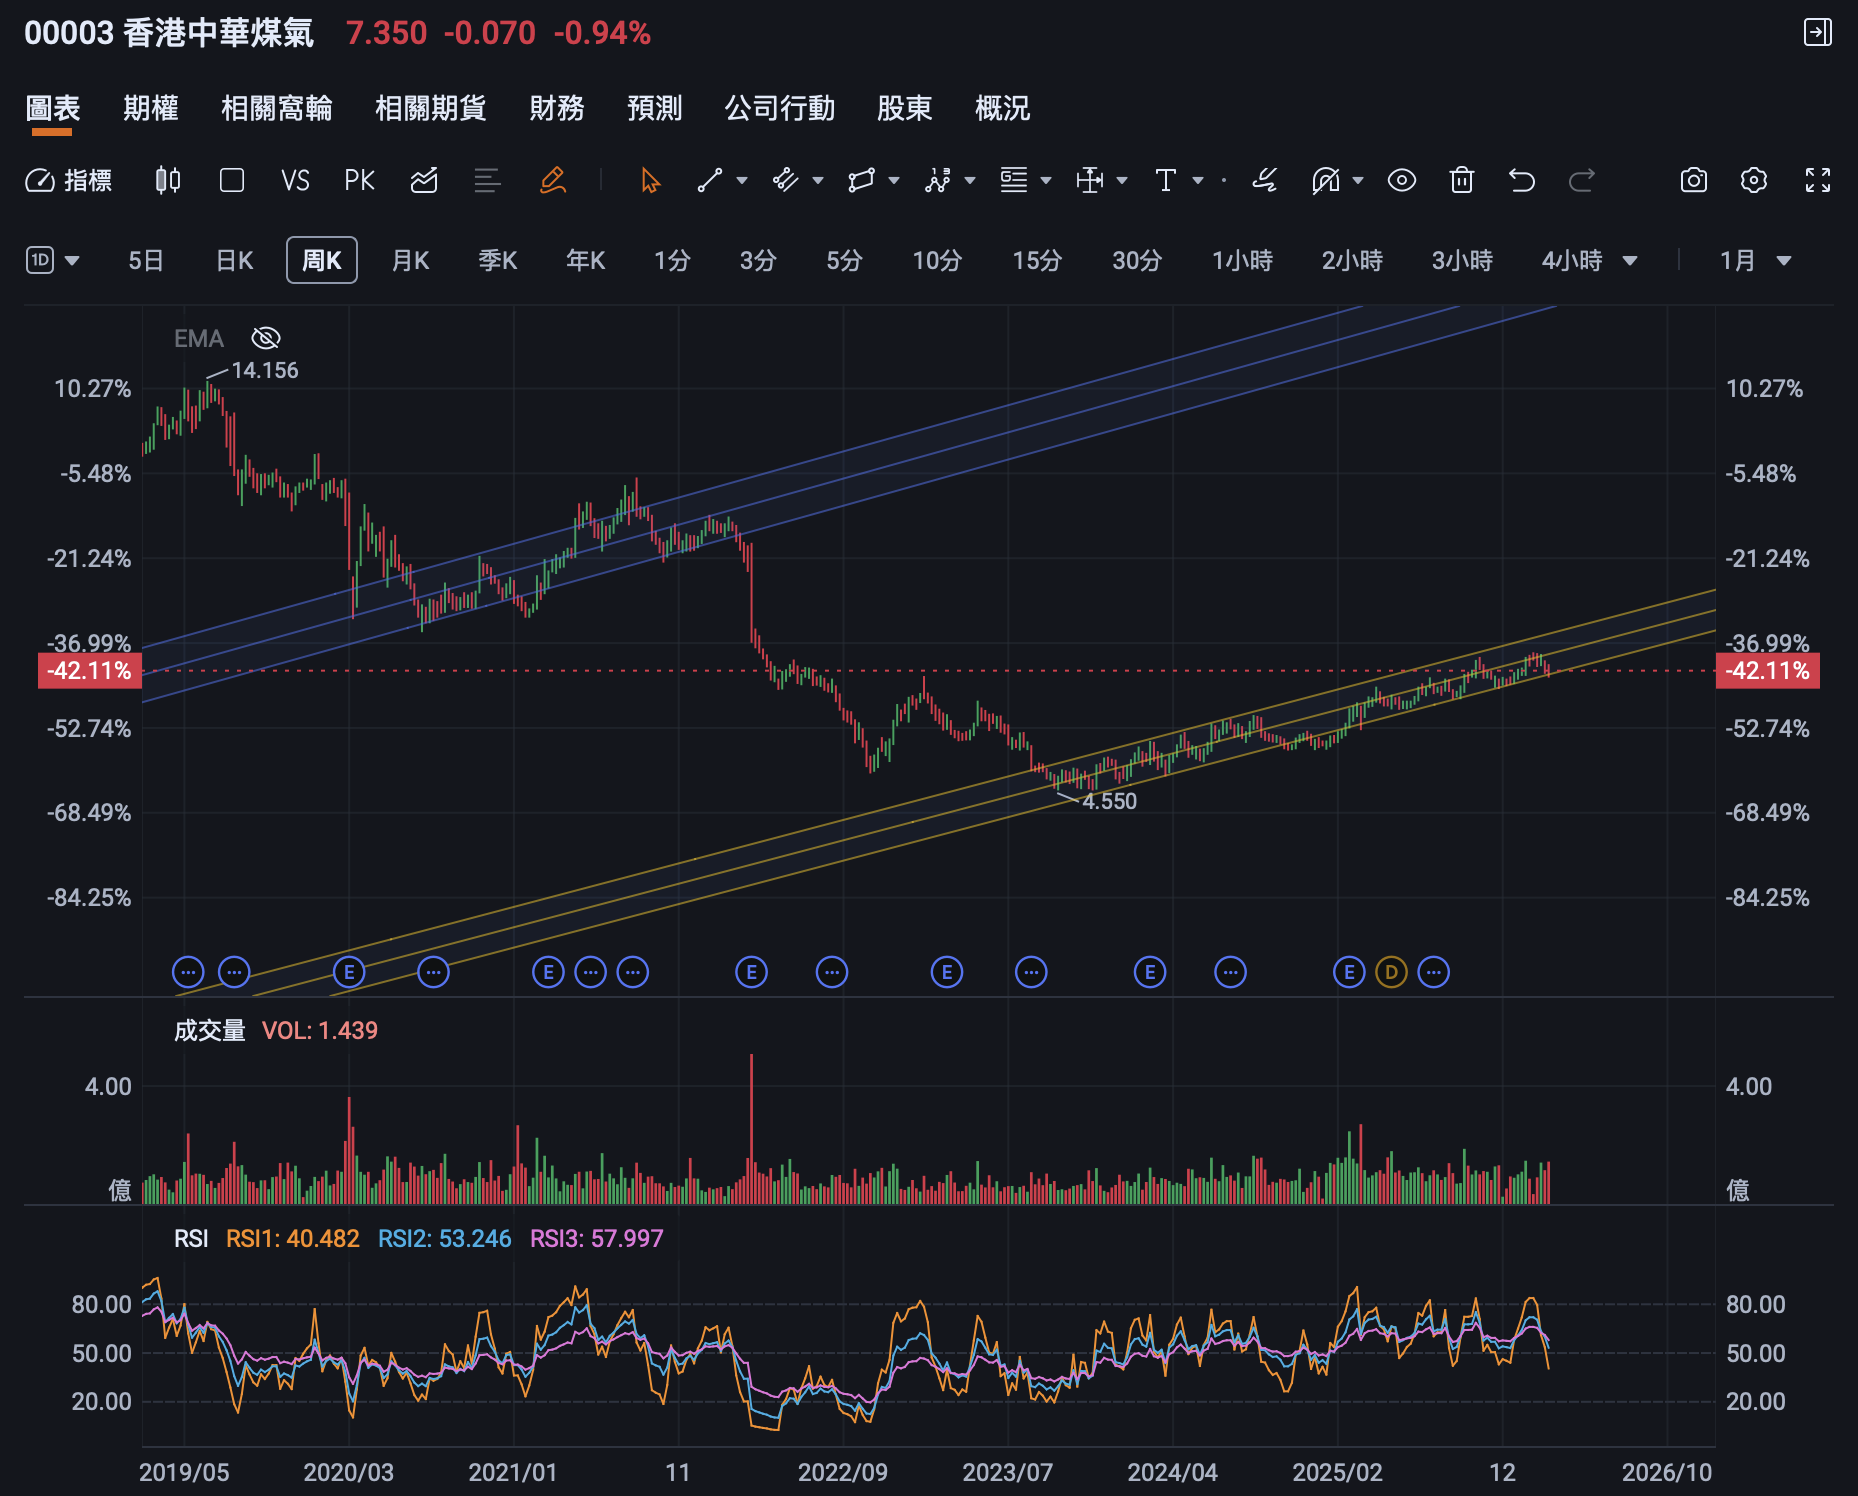The width and height of the screenshot is (1858, 1496).
Task: Take a chart screenshot with camera icon
Action: [1694, 180]
